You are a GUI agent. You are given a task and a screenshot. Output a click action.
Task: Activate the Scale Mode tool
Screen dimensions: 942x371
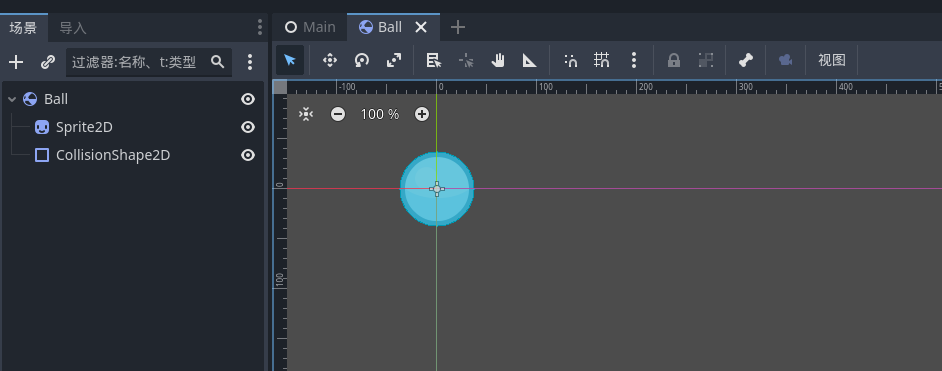(394, 60)
